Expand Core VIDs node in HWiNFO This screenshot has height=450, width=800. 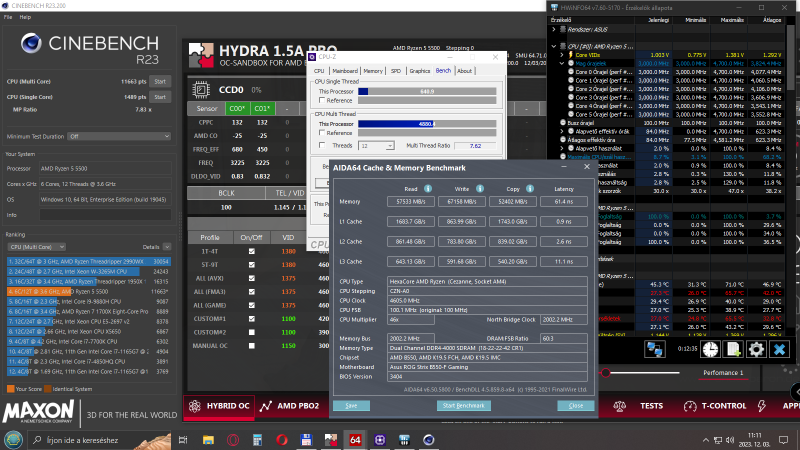point(562,55)
